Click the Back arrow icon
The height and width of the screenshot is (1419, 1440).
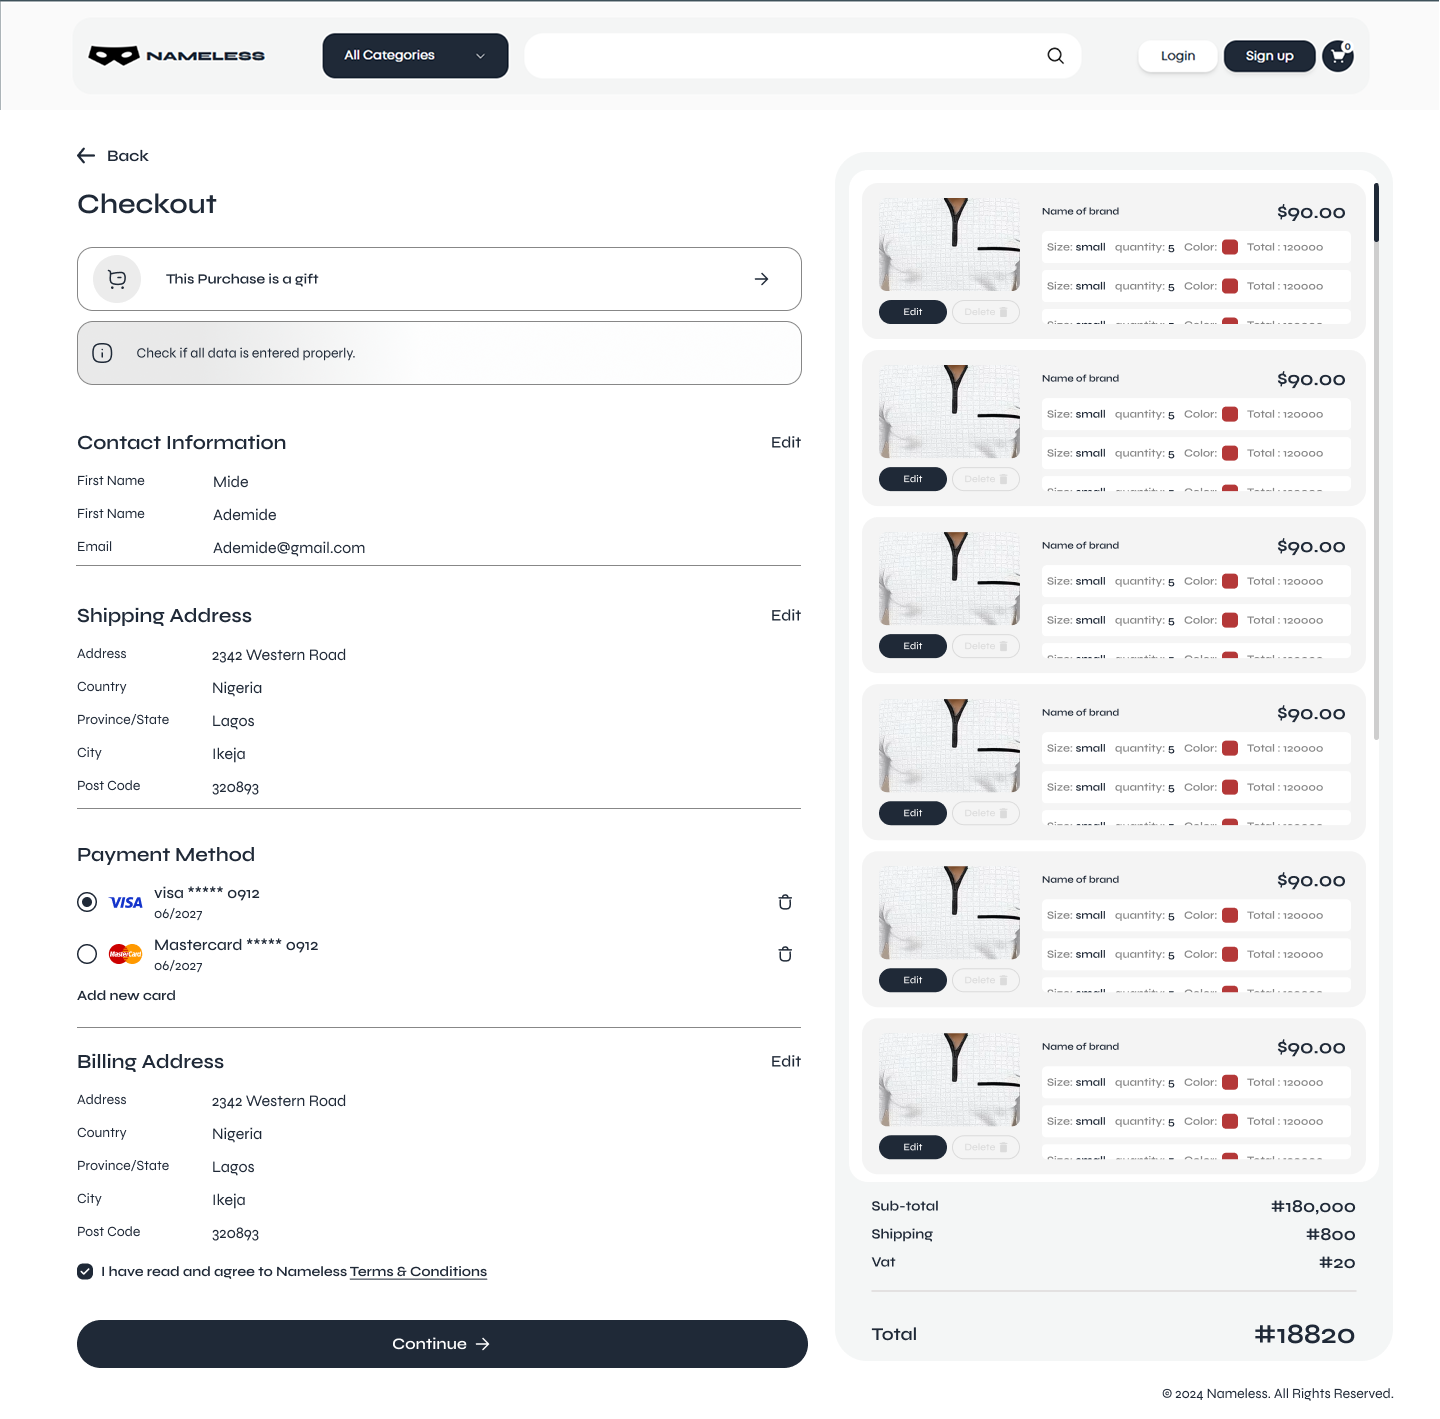point(86,156)
